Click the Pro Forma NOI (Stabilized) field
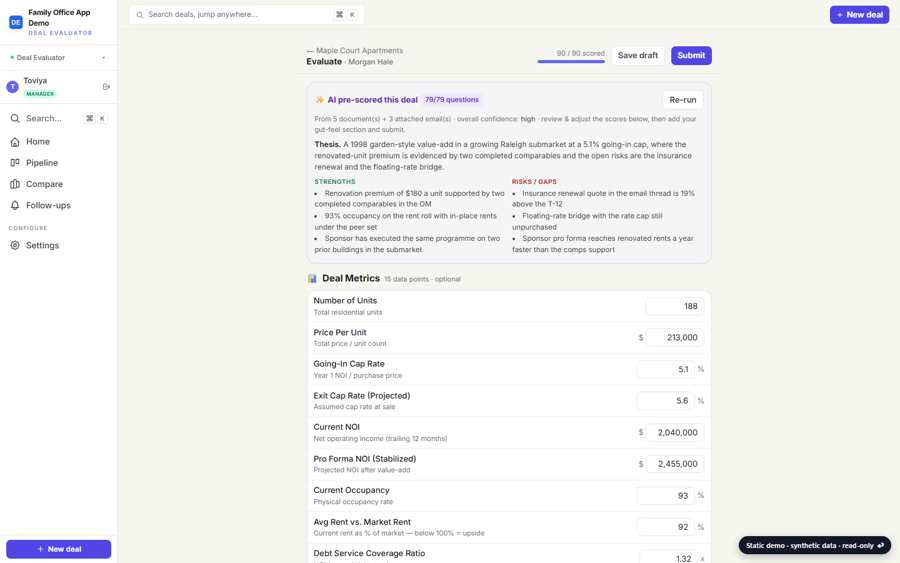The image size is (900, 563). point(674,464)
